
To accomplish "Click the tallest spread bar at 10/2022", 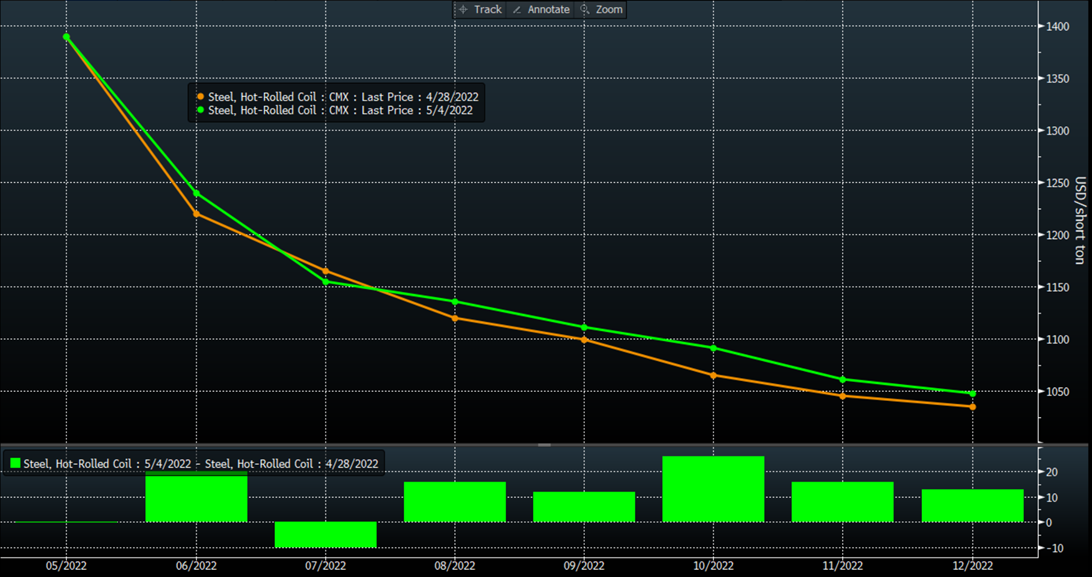I will click(713, 489).
